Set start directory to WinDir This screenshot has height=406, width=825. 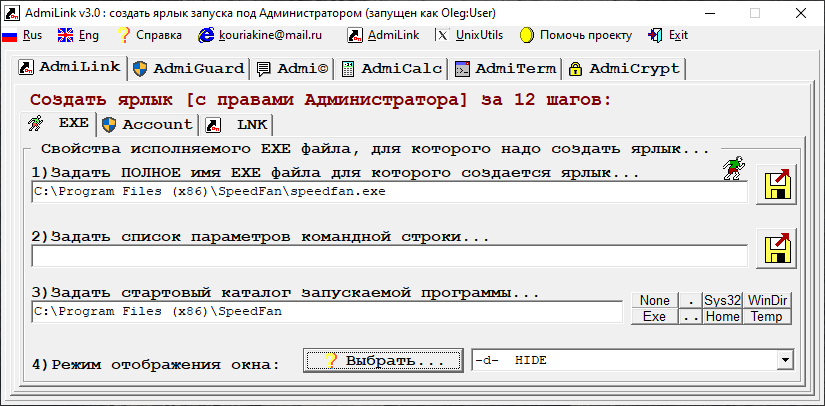tap(767, 300)
